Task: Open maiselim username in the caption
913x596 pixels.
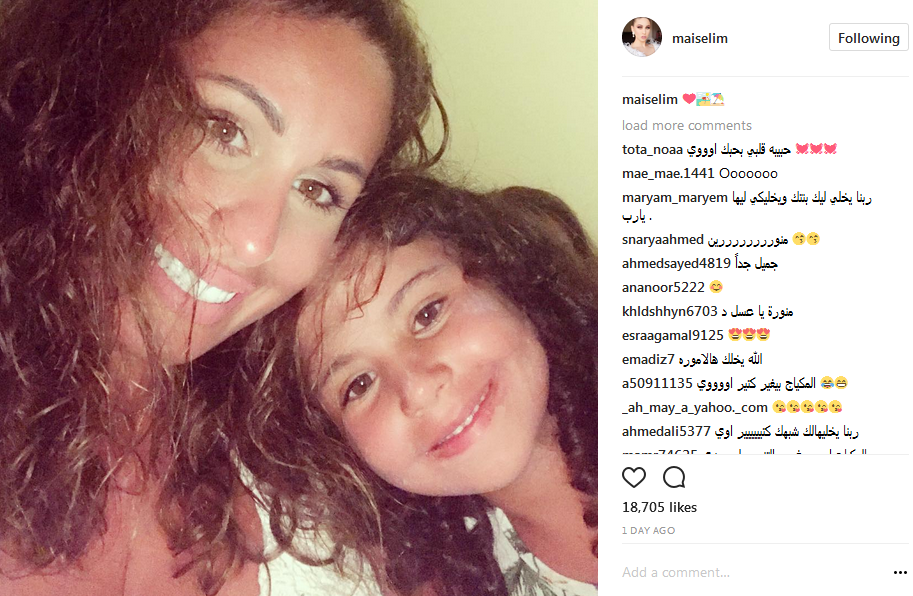Action: (x=650, y=100)
